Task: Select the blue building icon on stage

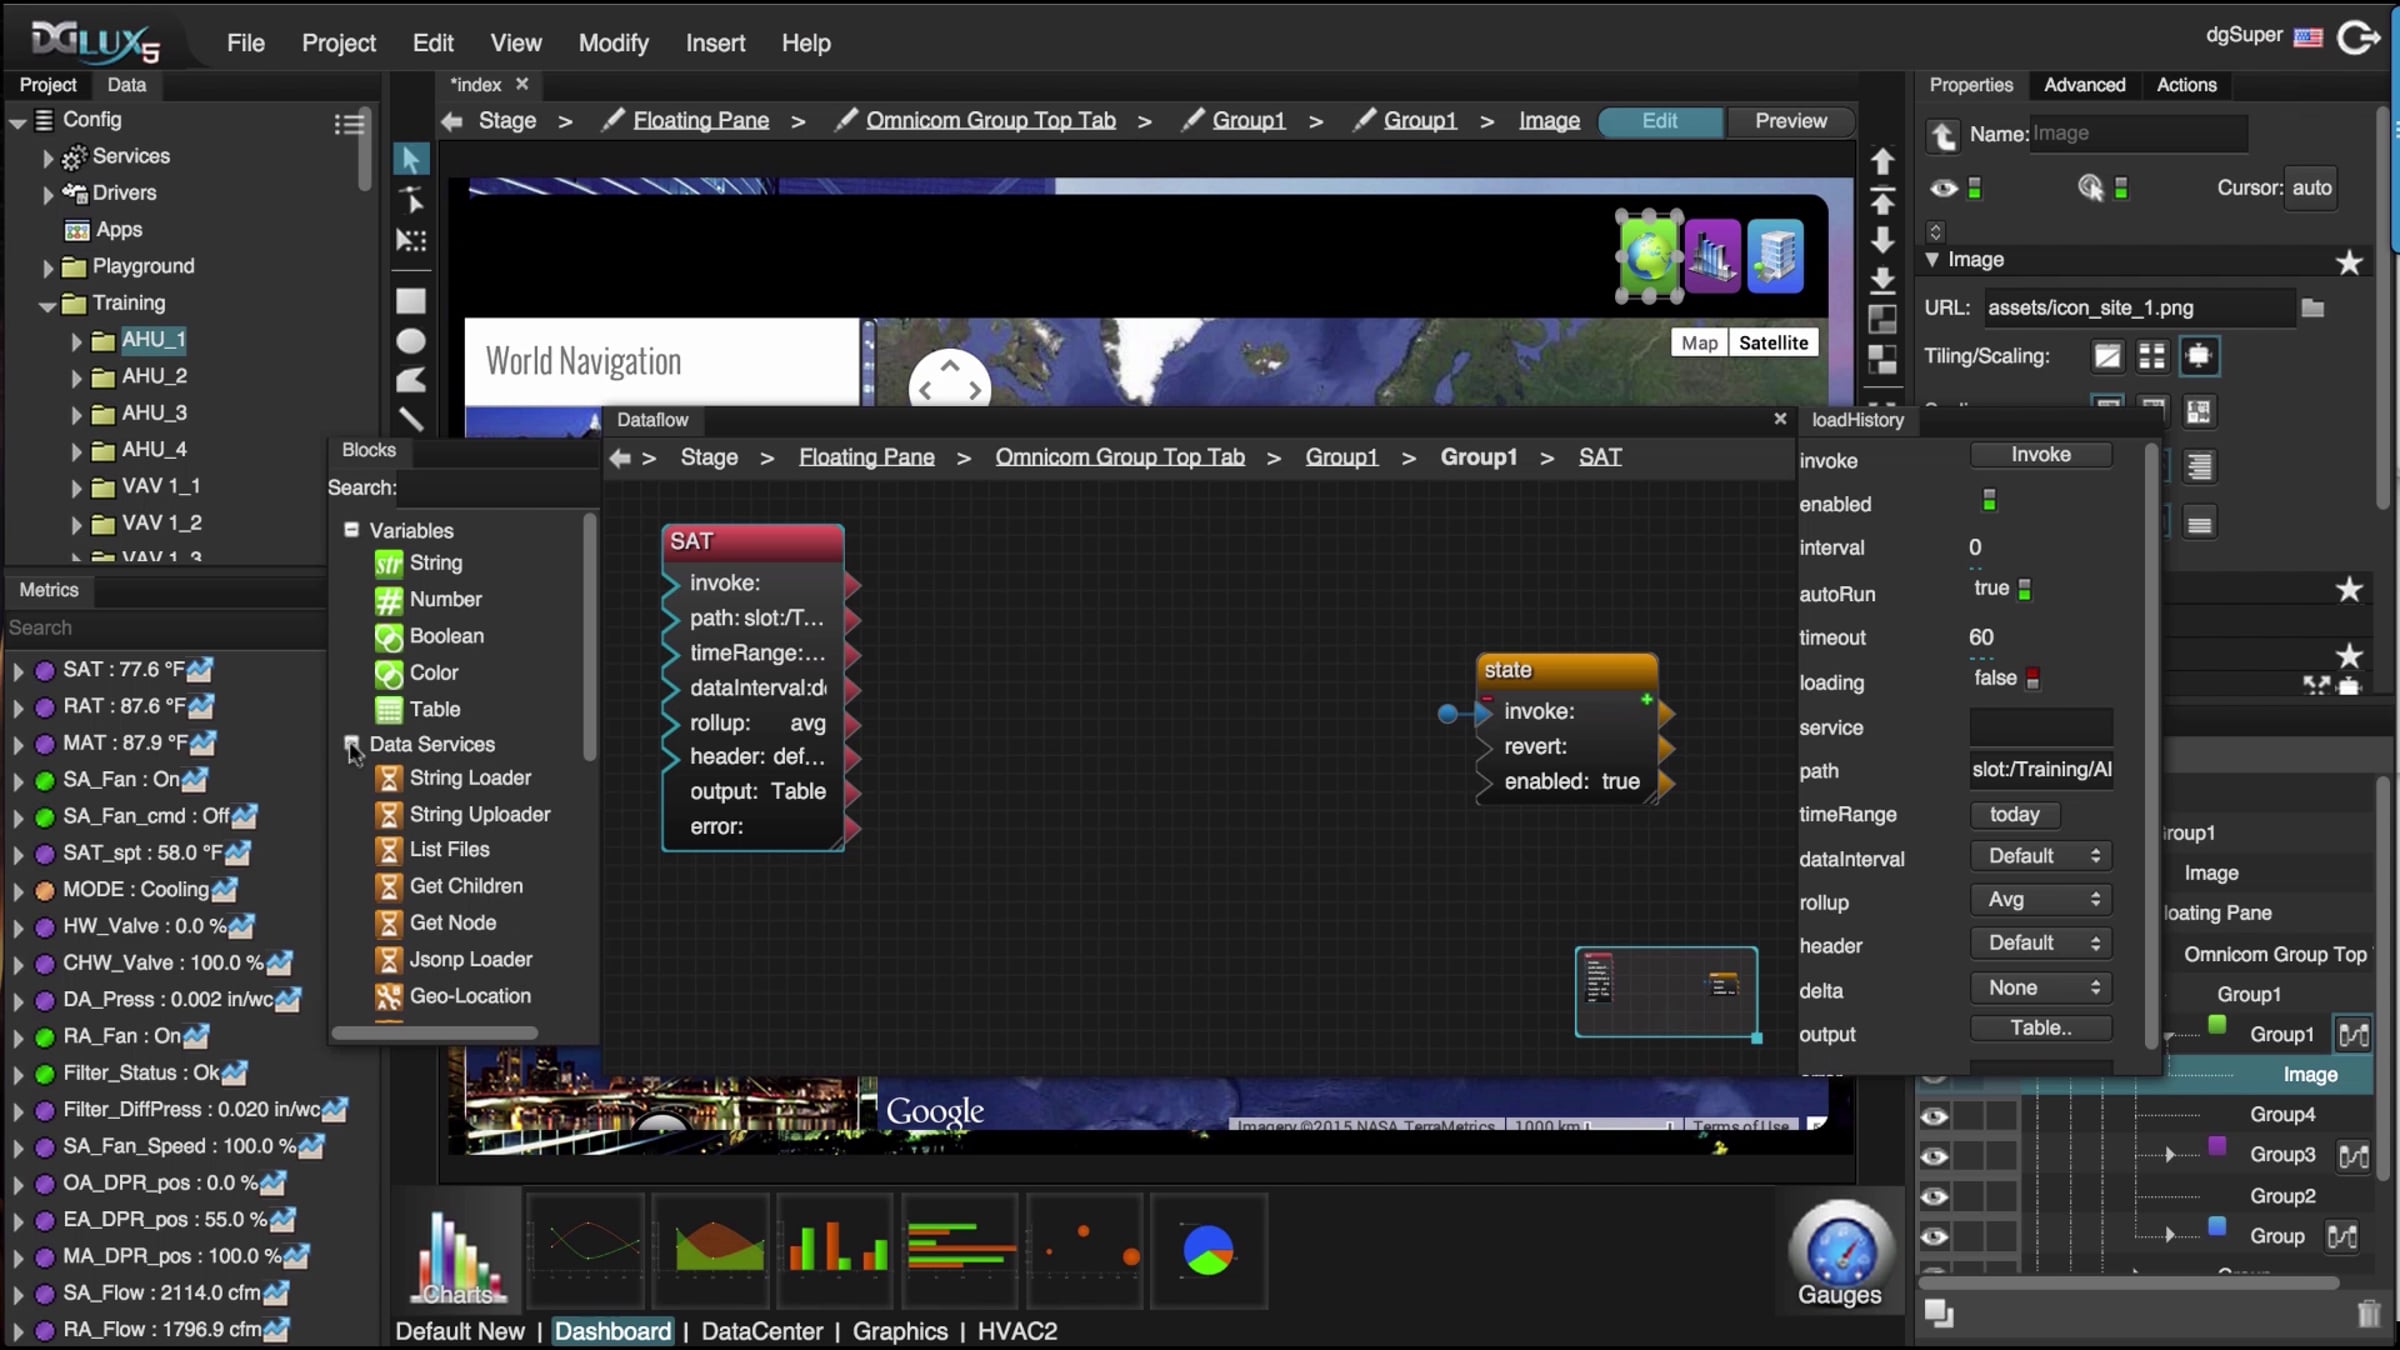Action: point(1775,256)
